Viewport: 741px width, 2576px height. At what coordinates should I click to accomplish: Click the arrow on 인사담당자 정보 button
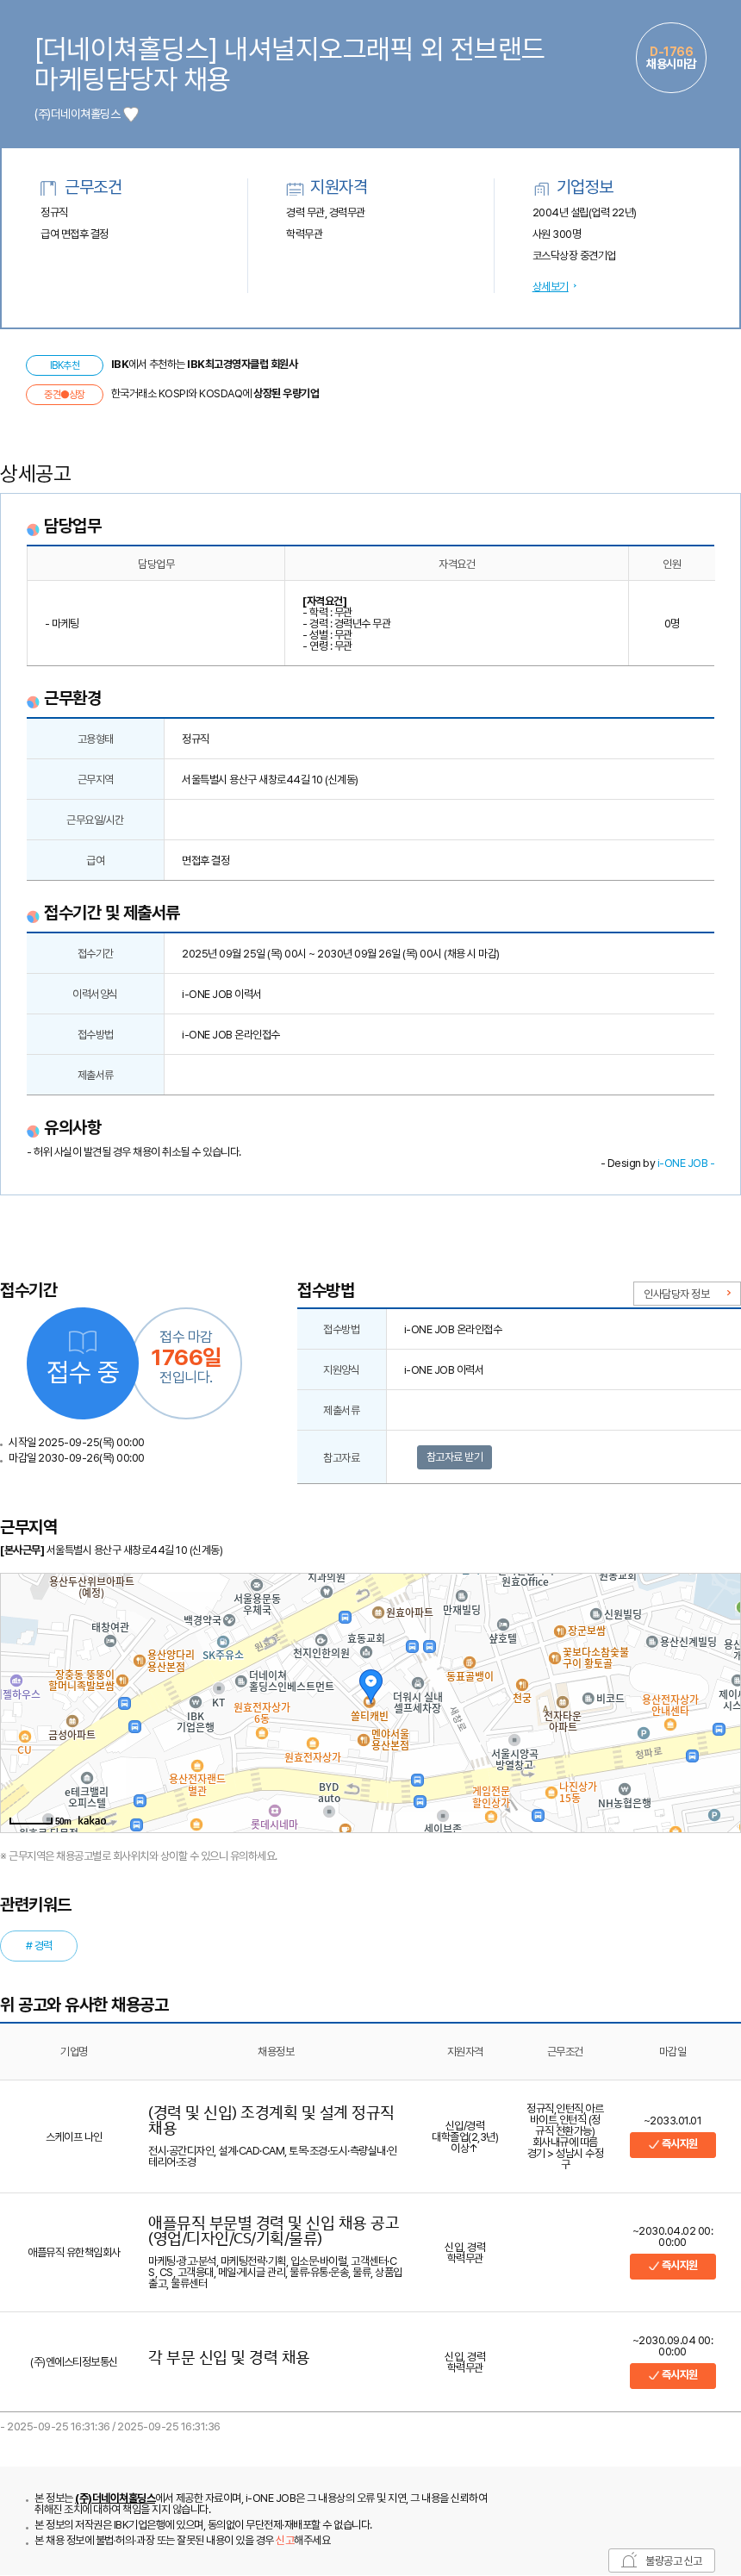[728, 1293]
